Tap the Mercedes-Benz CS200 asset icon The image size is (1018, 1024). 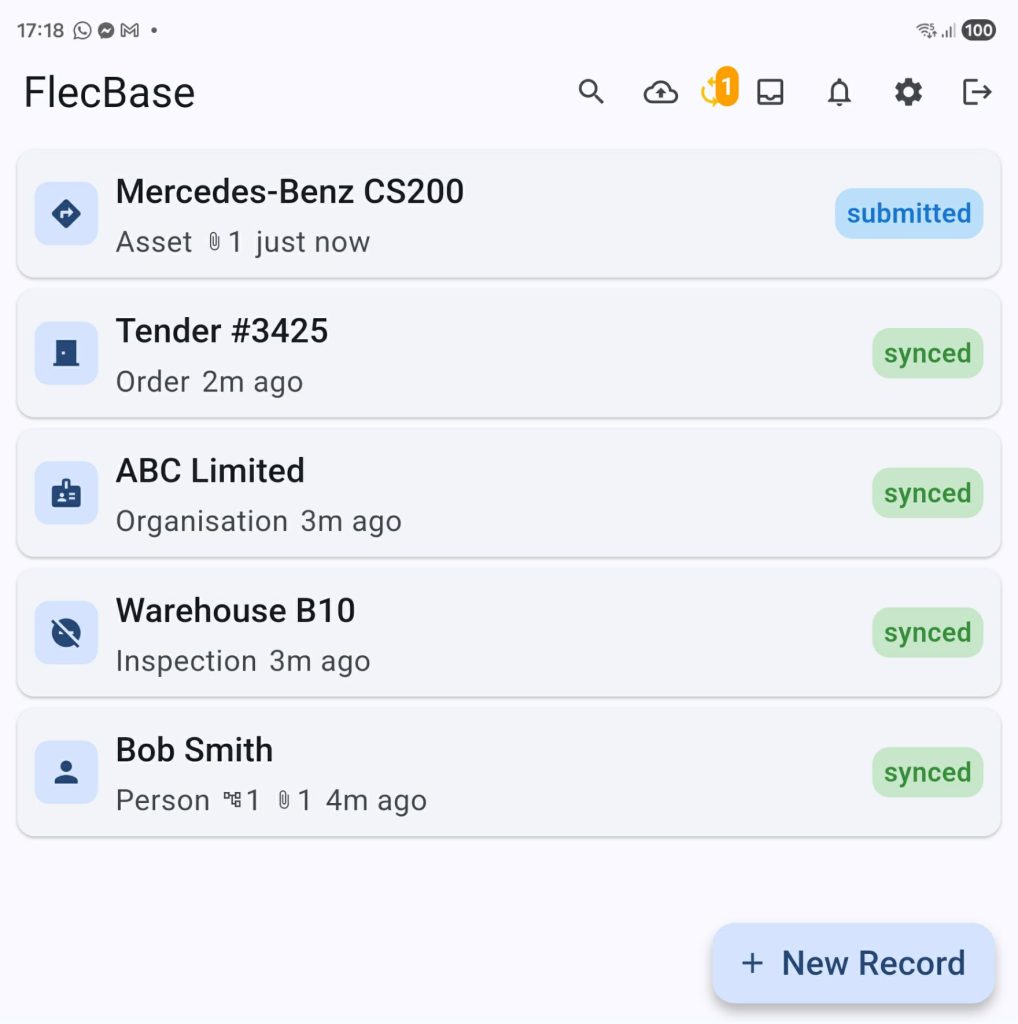[x=66, y=213]
